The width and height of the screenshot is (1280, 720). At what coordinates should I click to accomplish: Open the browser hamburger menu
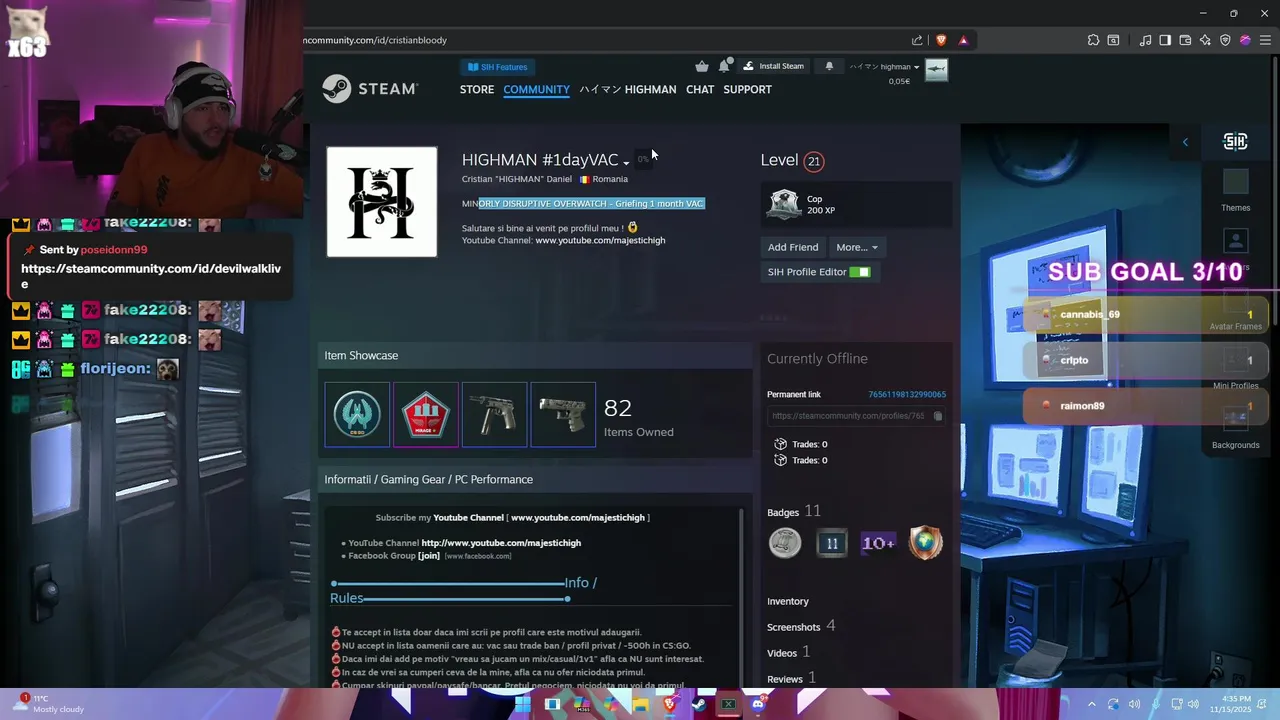tap(1265, 40)
